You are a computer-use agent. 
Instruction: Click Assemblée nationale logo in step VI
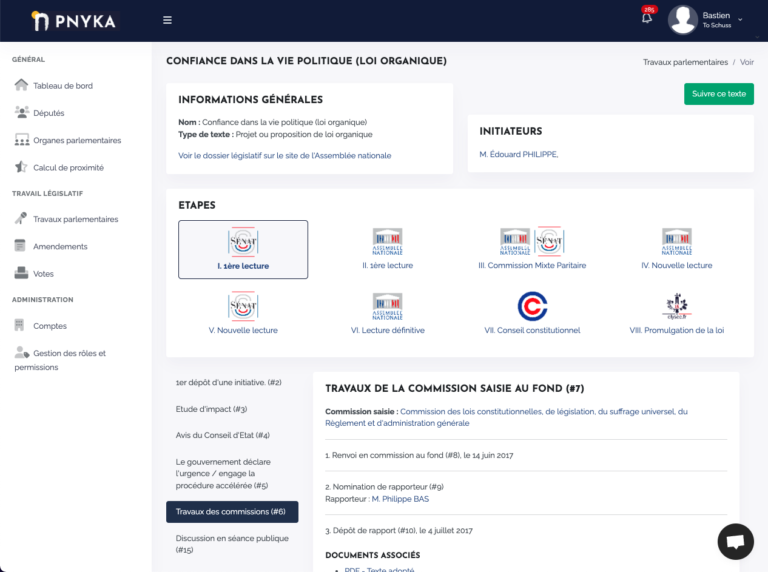[x=387, y=307]
